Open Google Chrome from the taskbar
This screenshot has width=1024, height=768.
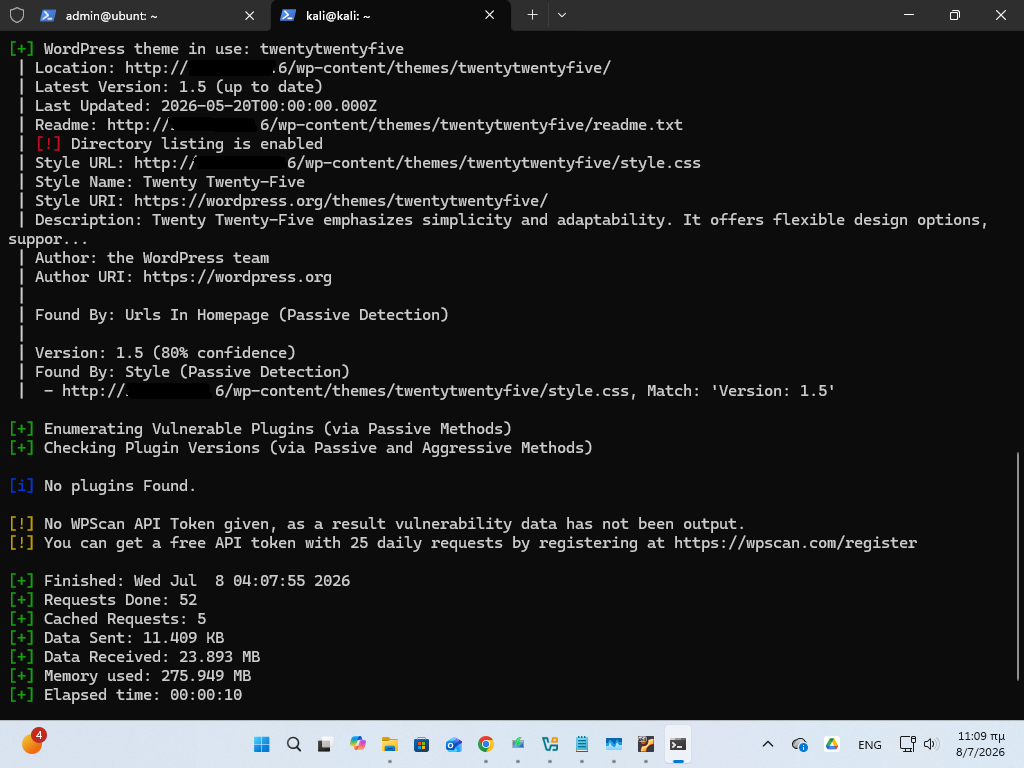pos(485,744)
